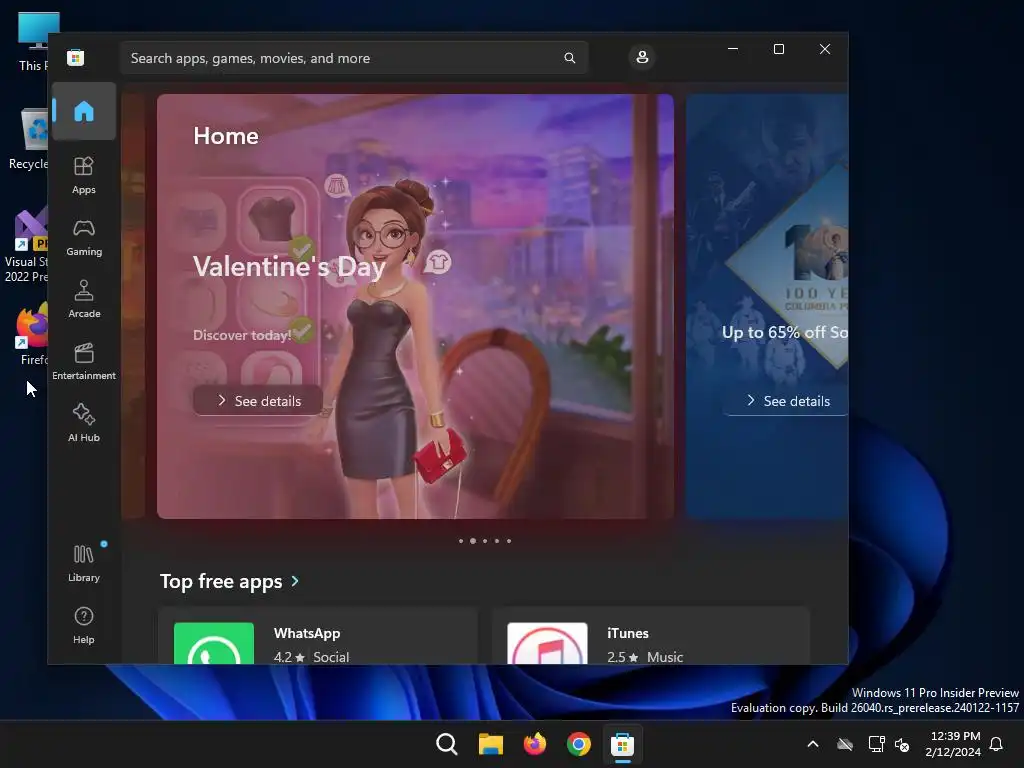Open Windows Search on the taskbar

point(447,744)
